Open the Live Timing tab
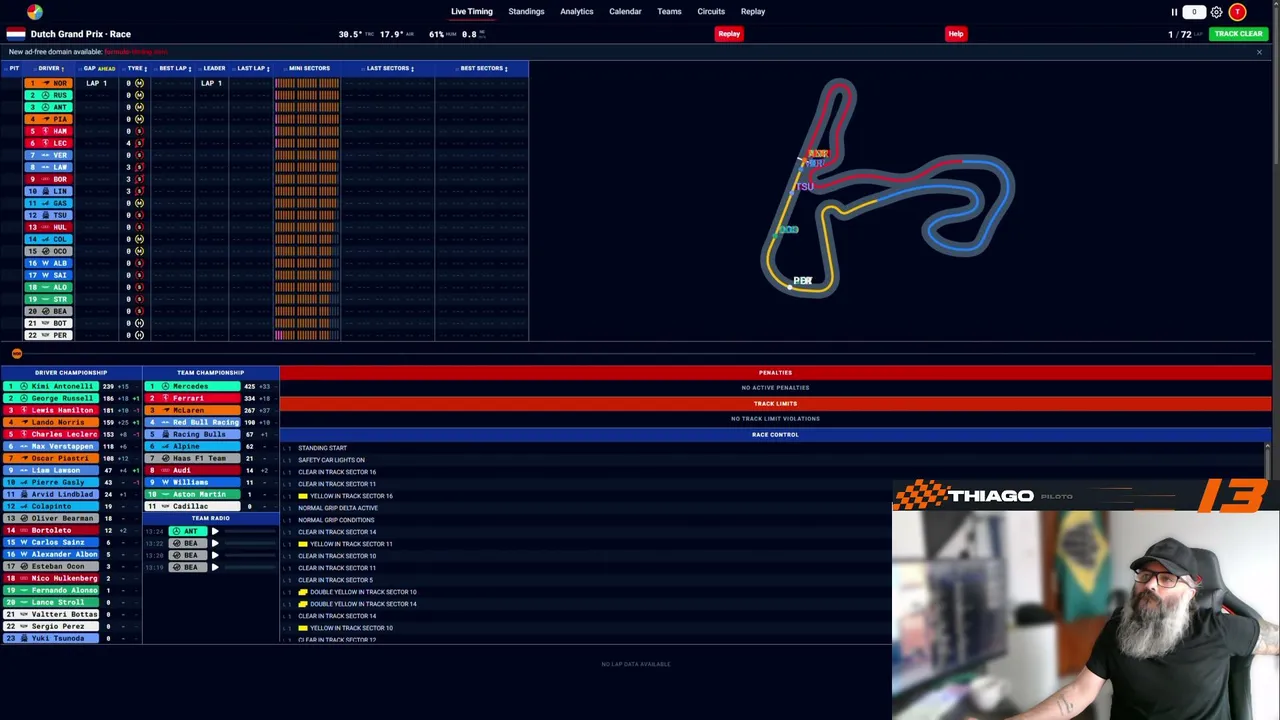The width and height of the screenshot is (1280, 720). coord(472,12)
